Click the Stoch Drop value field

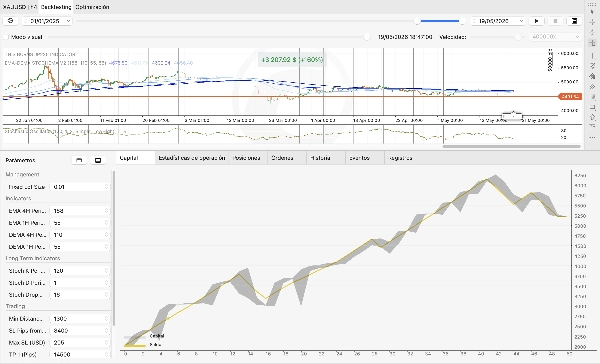[x=80, y=295]
